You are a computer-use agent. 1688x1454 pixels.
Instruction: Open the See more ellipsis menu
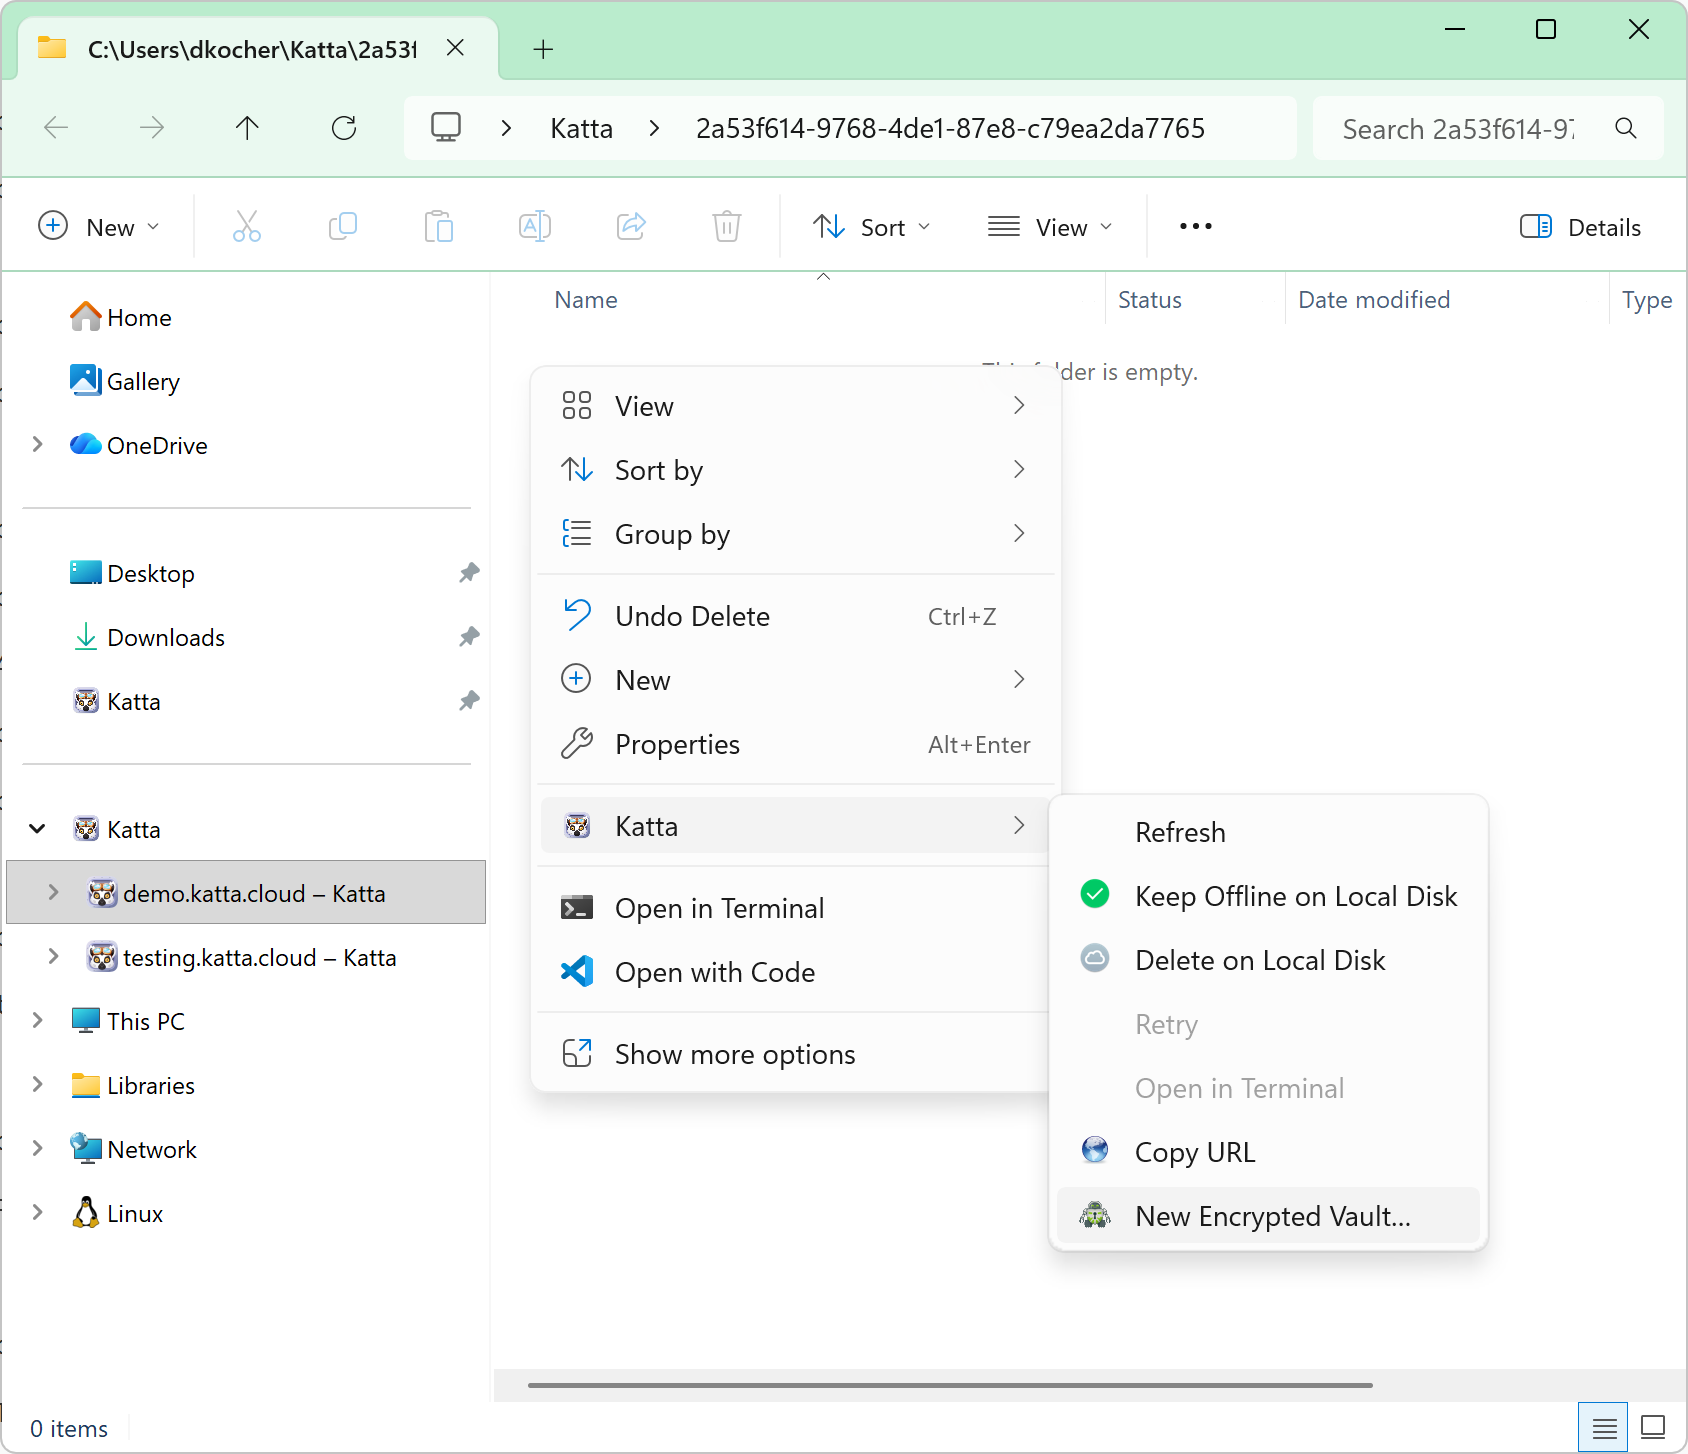[x=1196, y=227]
